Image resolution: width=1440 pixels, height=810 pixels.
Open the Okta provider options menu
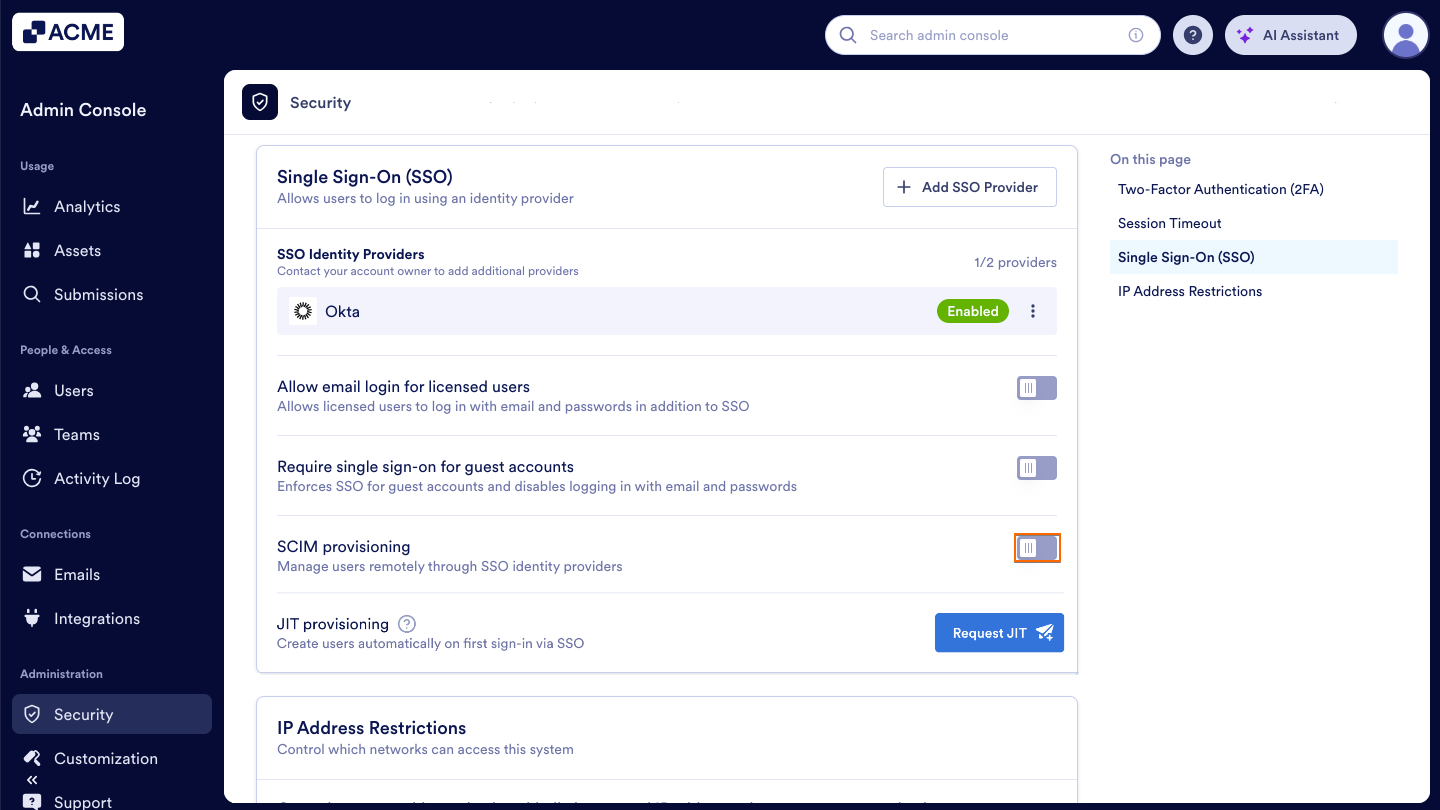coord(1033,311)
